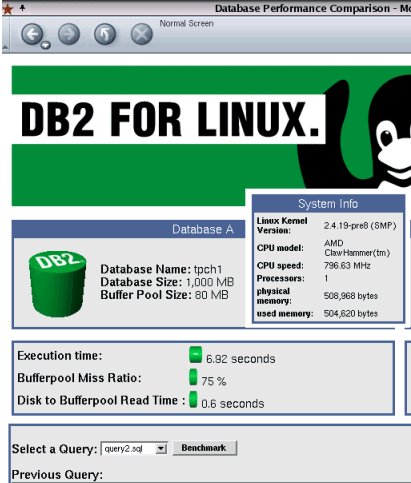Open the Back button history dropdown arrow

tap(46, 45)
